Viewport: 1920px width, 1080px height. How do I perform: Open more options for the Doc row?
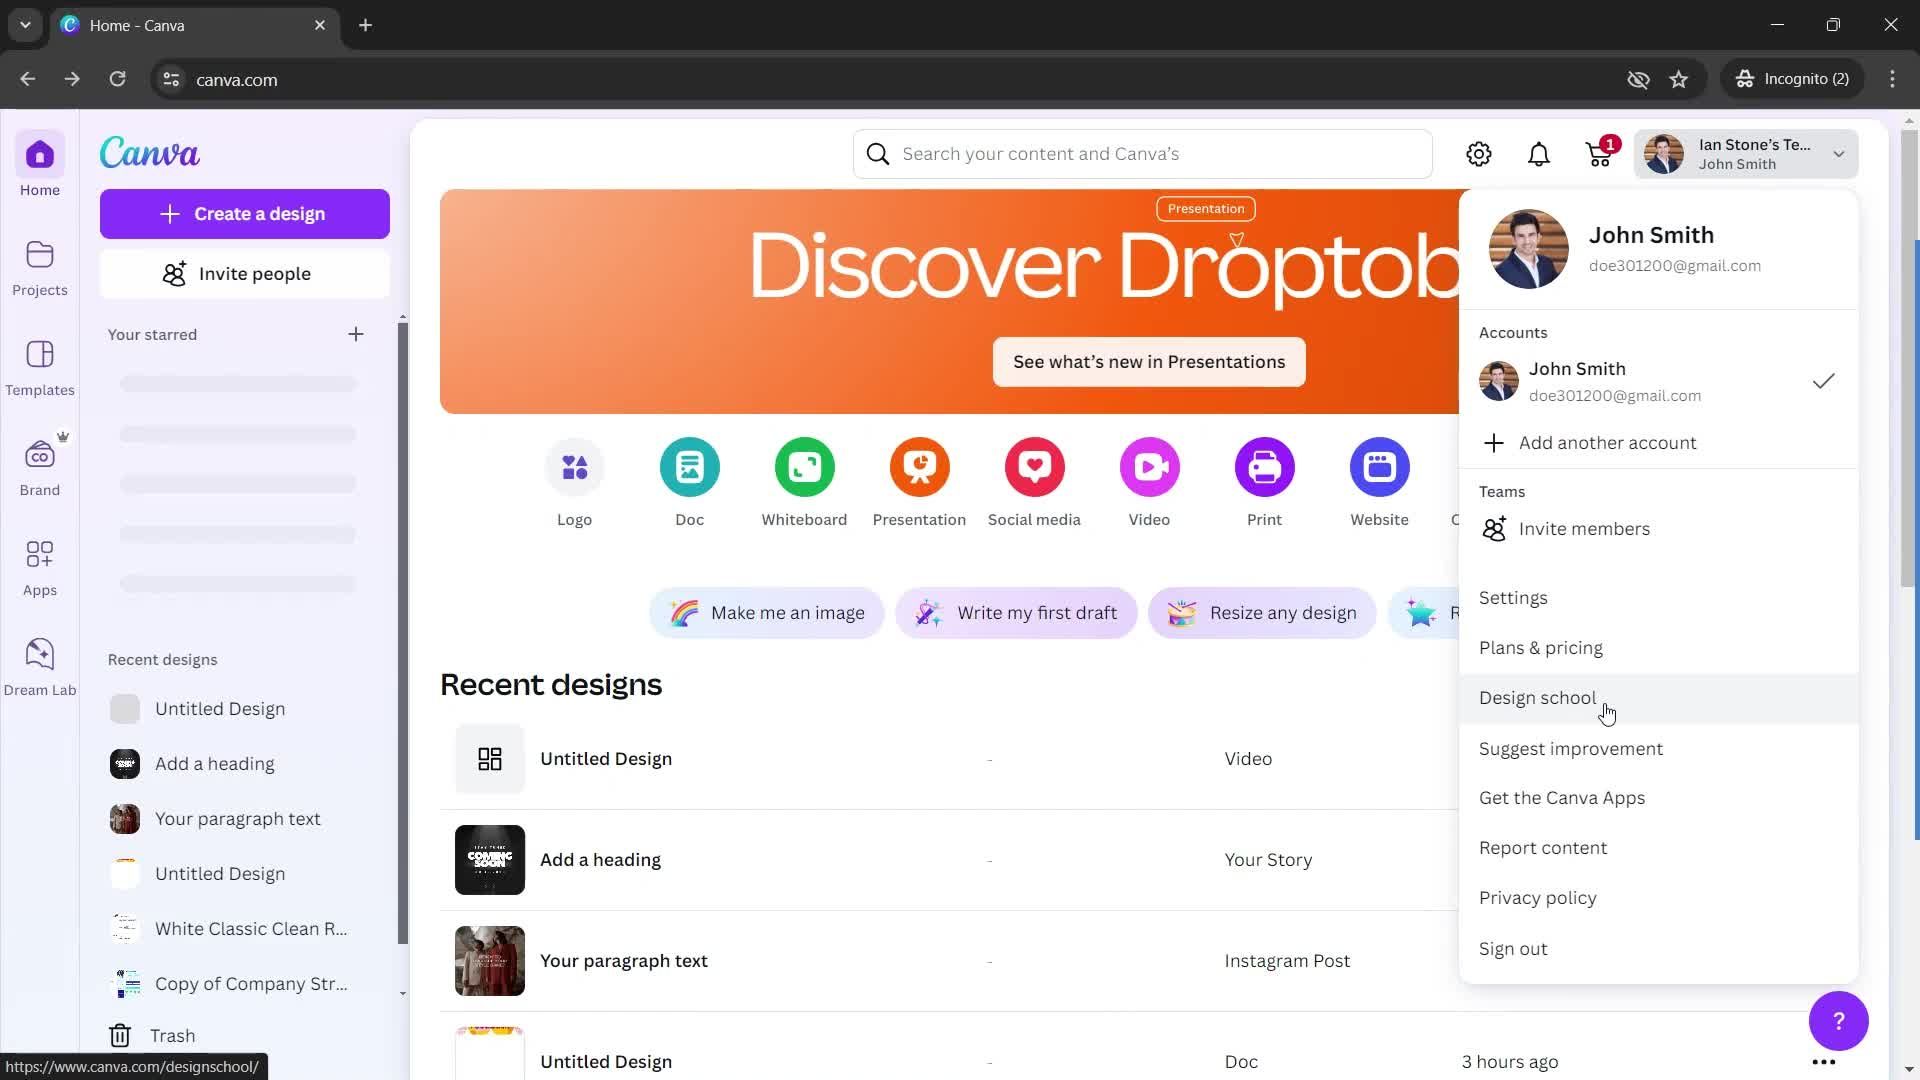point(1824,1062)
